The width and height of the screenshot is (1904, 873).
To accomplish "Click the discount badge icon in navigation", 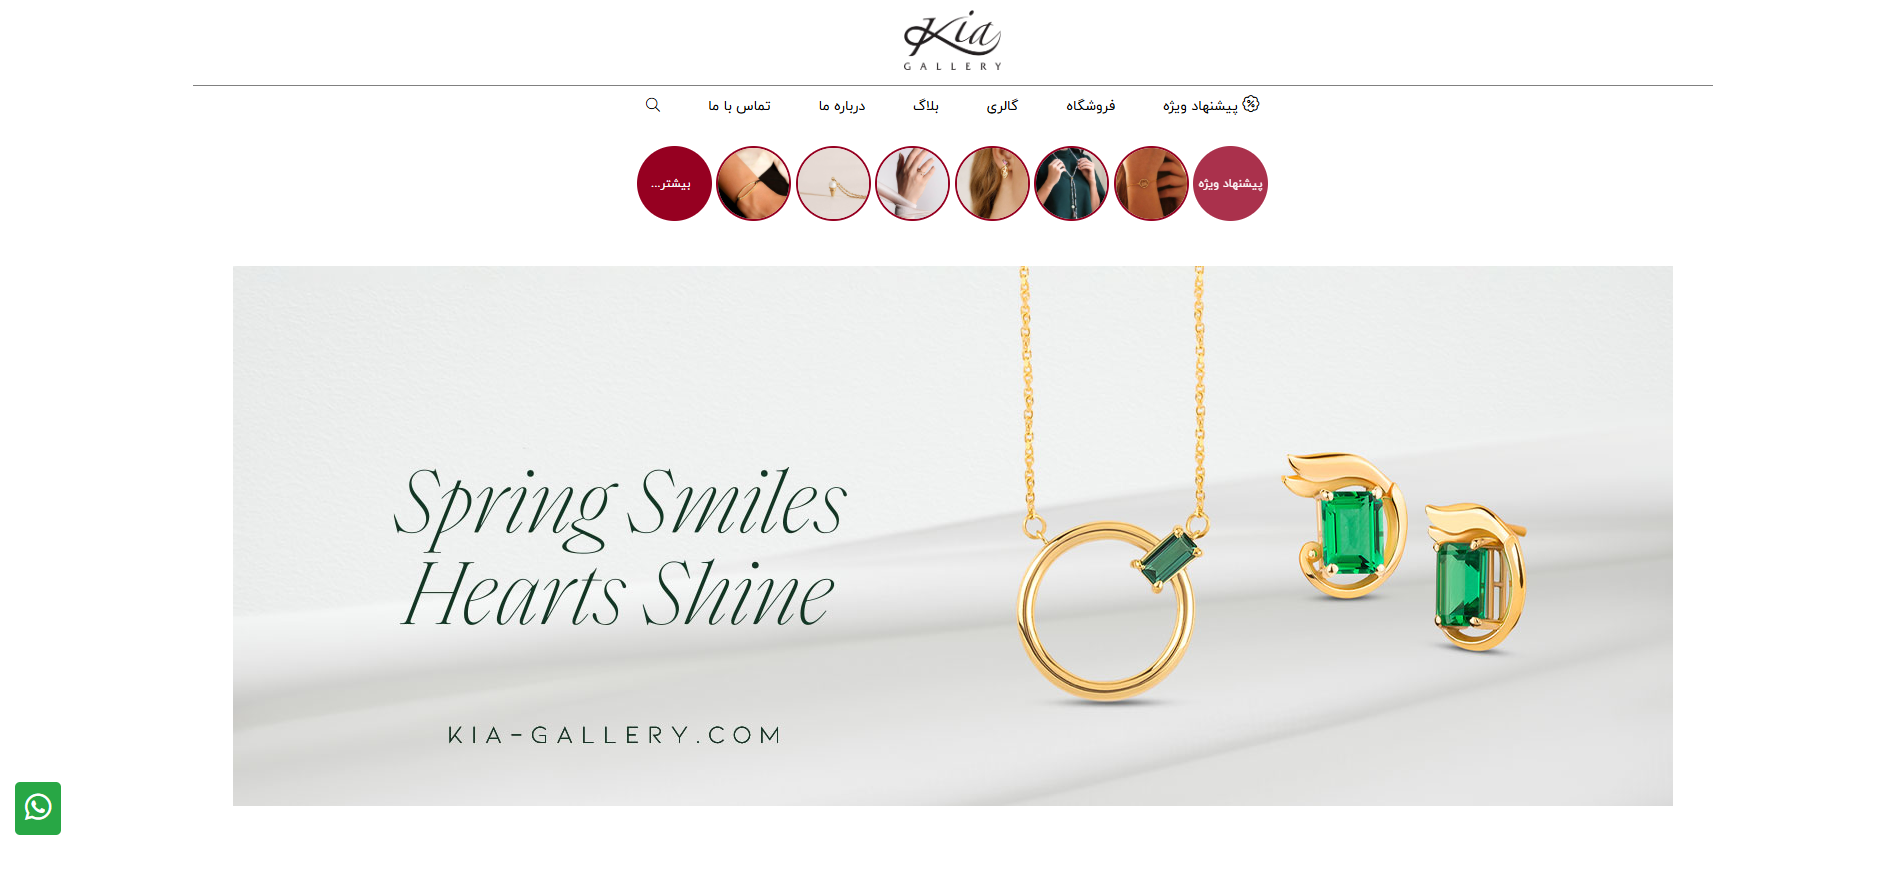I will point(1251,104).
